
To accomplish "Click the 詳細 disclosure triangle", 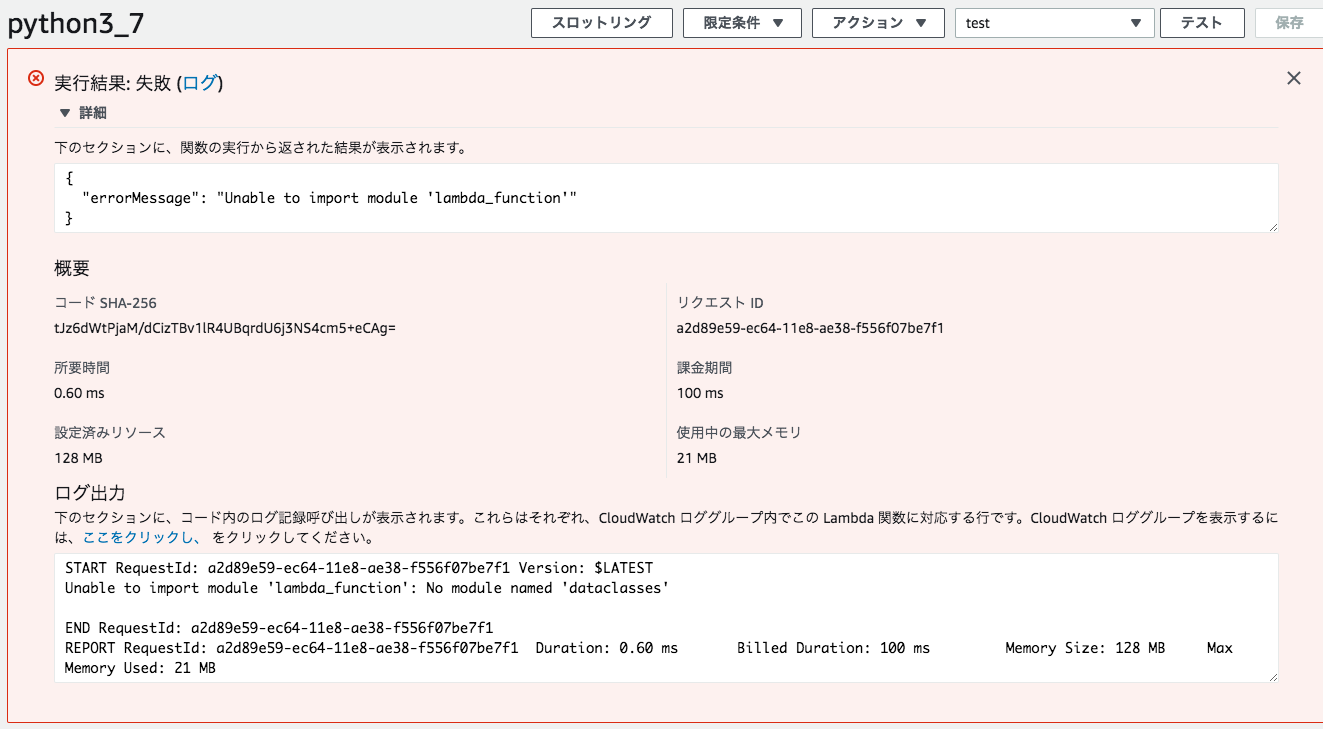I will tap(65, 113).
